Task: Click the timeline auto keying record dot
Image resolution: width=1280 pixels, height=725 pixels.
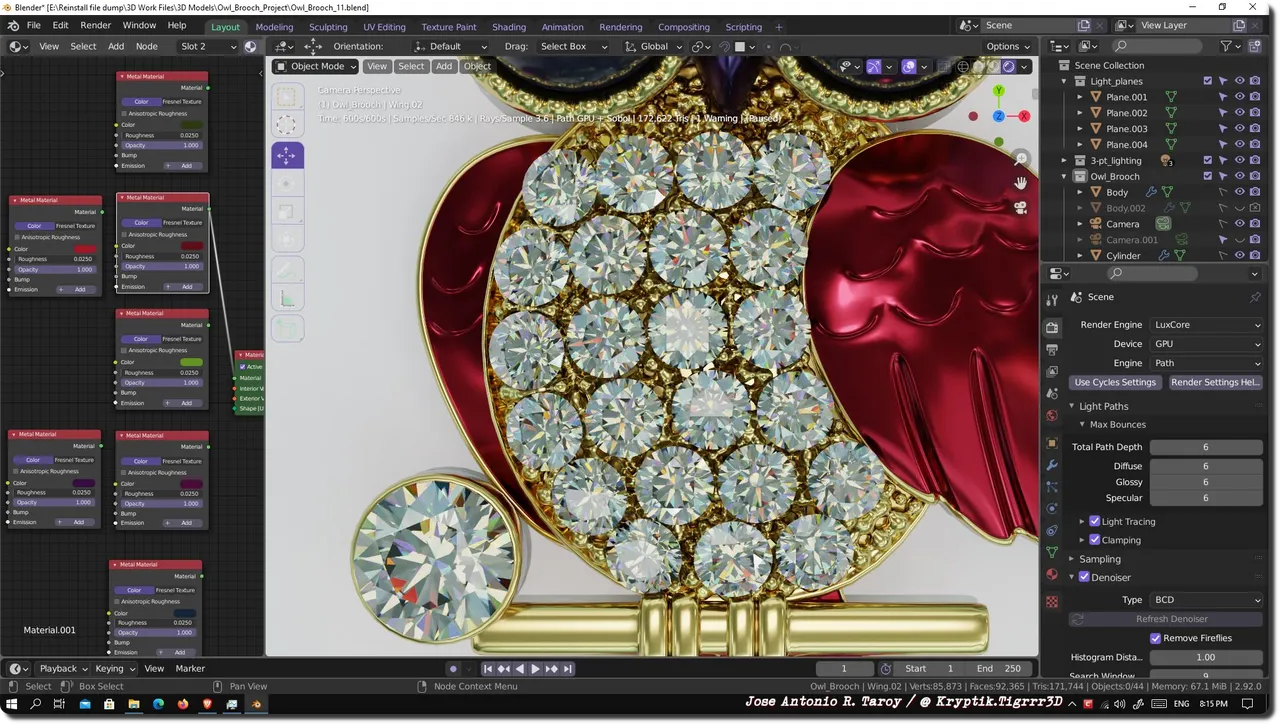Action: pos(453,669)
